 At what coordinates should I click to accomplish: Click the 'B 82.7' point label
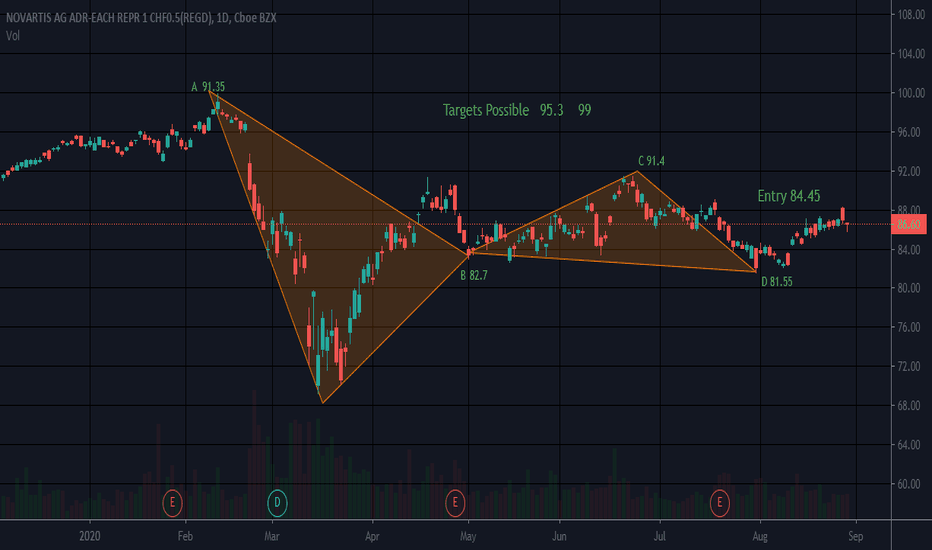[474, 275]
